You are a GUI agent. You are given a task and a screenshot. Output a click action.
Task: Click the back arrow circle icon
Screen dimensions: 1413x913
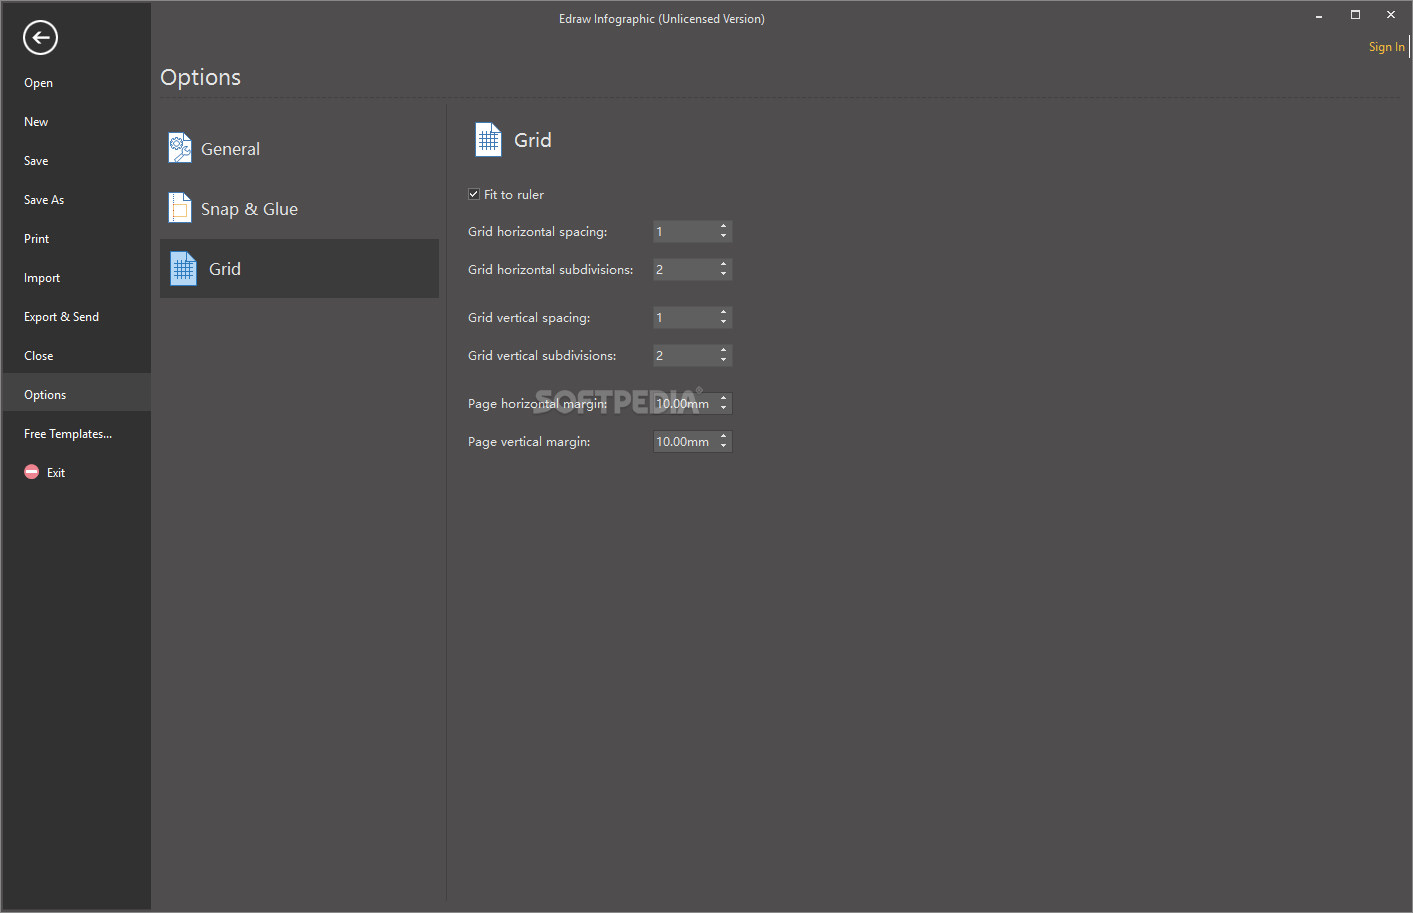[x=40, y=38]
